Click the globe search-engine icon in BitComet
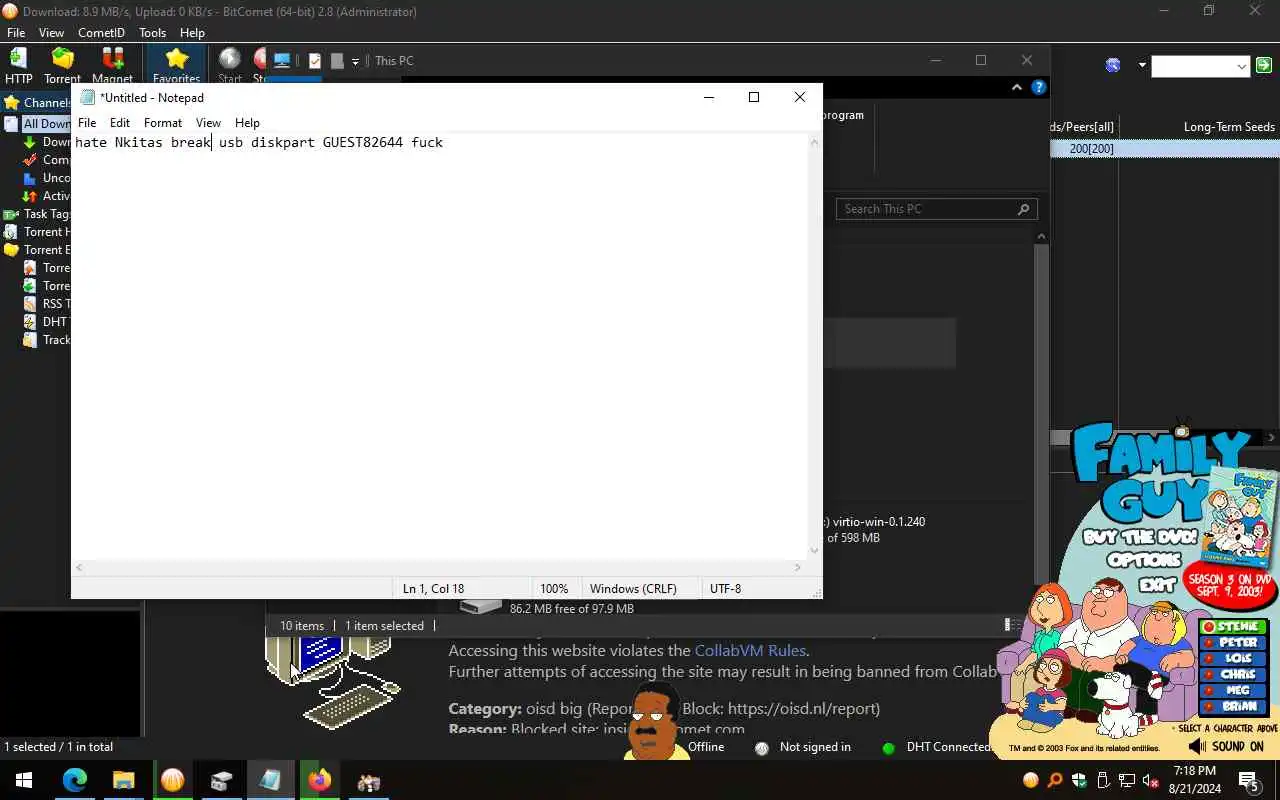 click(x=1113, y=66)
